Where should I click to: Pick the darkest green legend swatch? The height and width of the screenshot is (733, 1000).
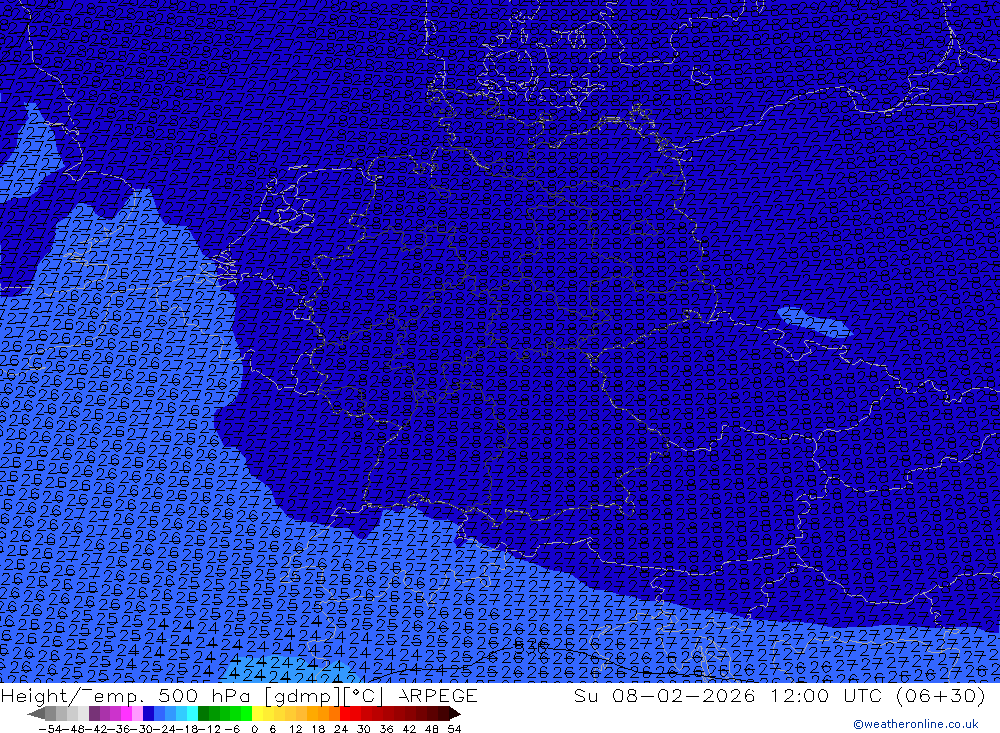[x=203, y=714]
